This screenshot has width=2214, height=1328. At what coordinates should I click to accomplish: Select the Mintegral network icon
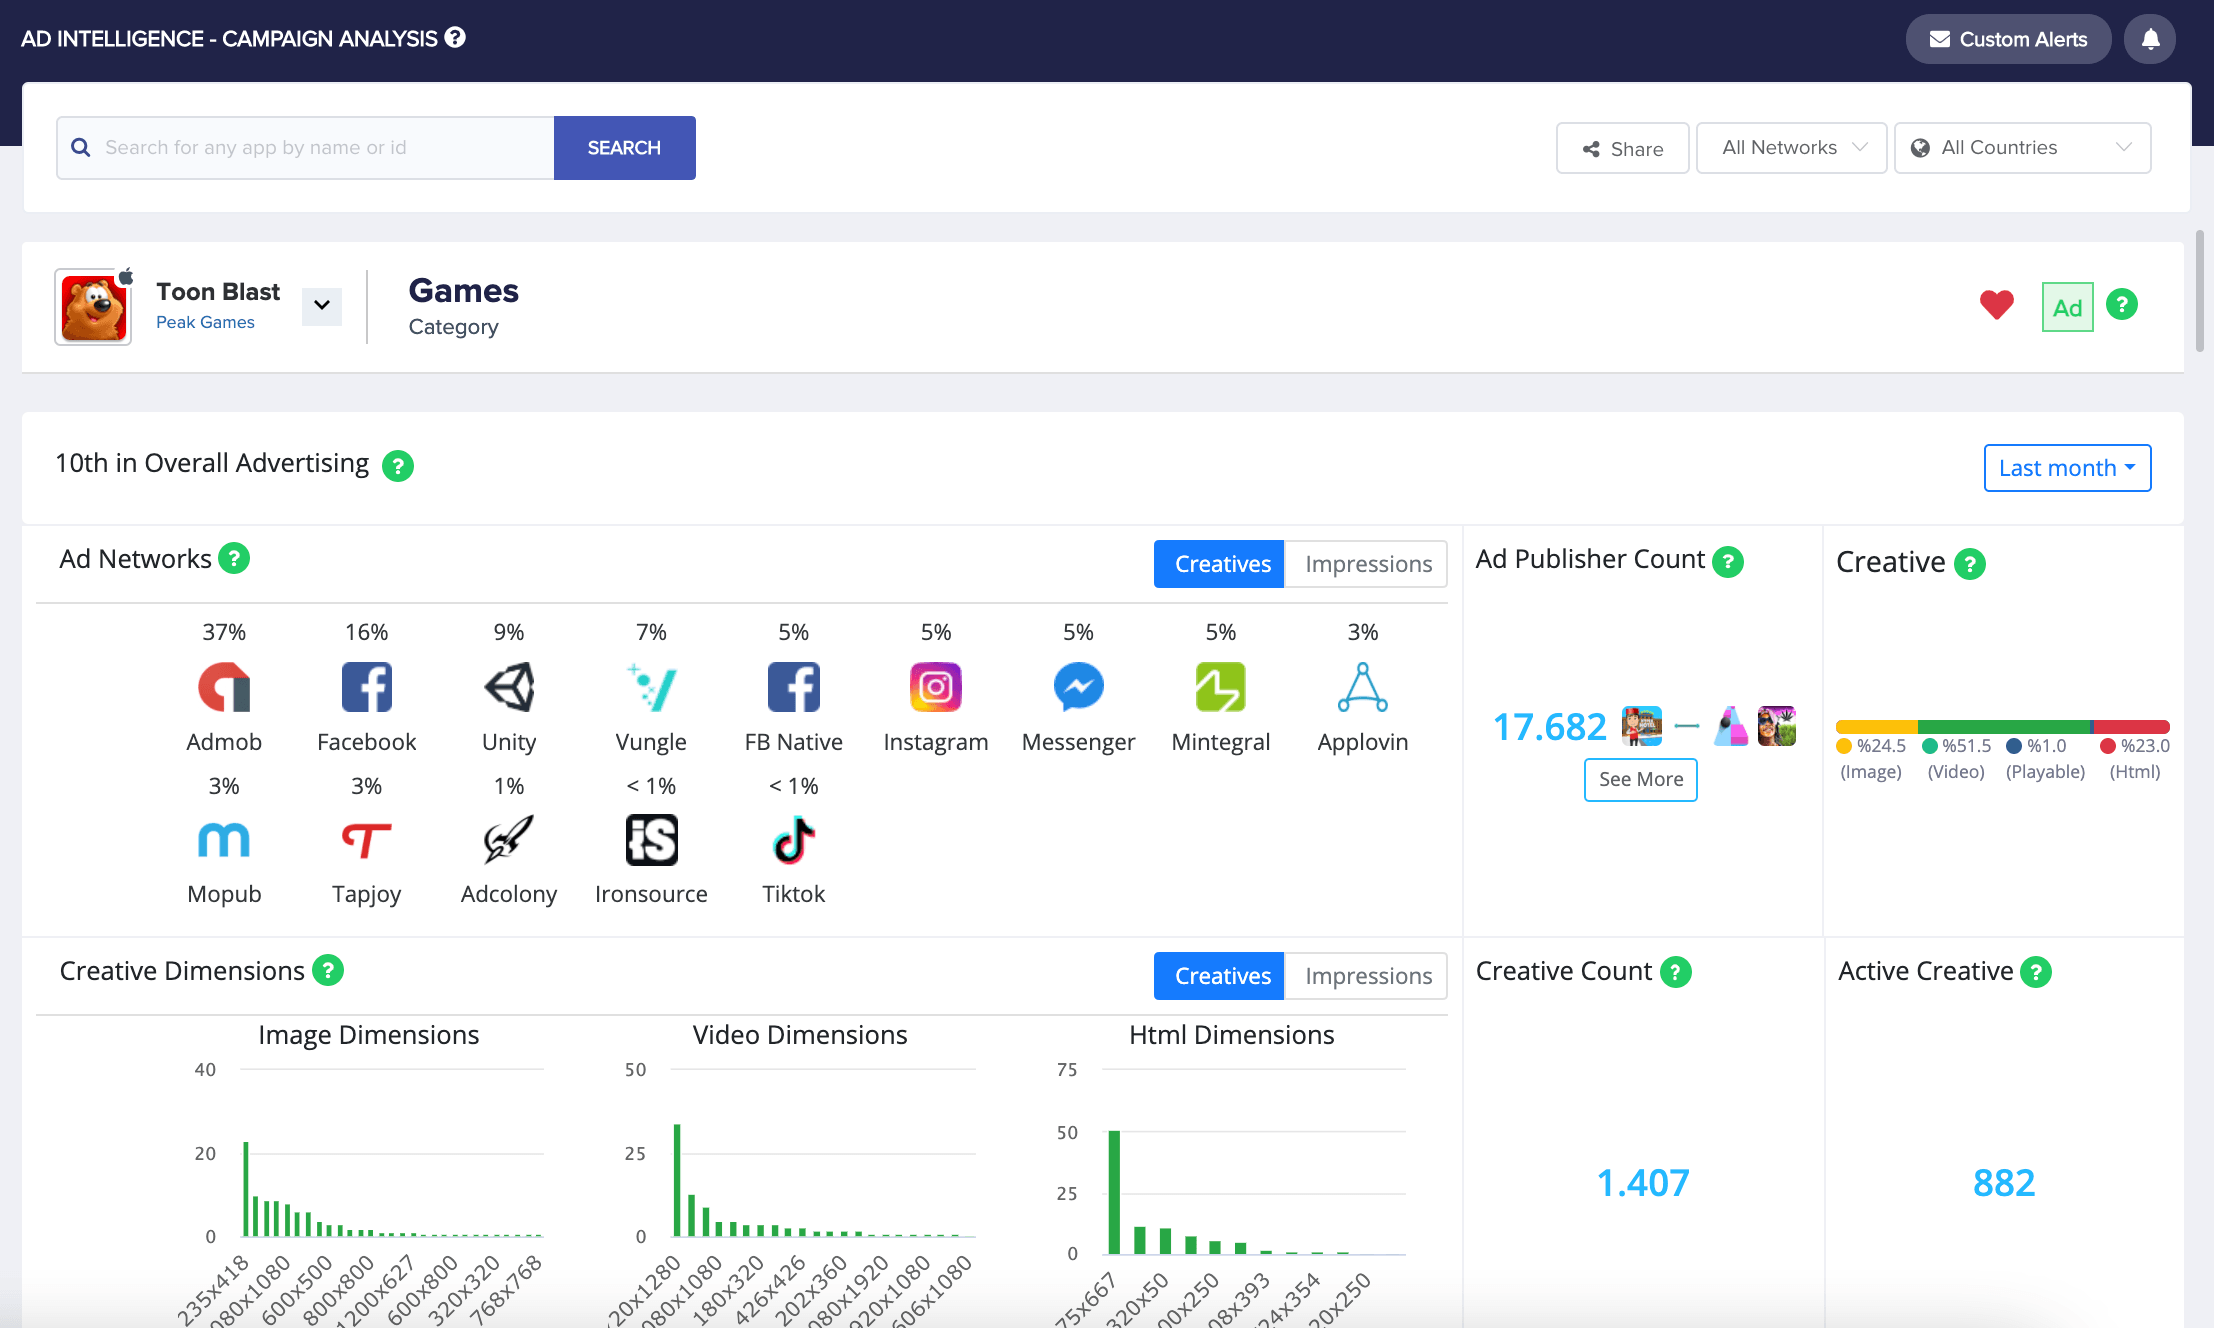point(1221,687)
